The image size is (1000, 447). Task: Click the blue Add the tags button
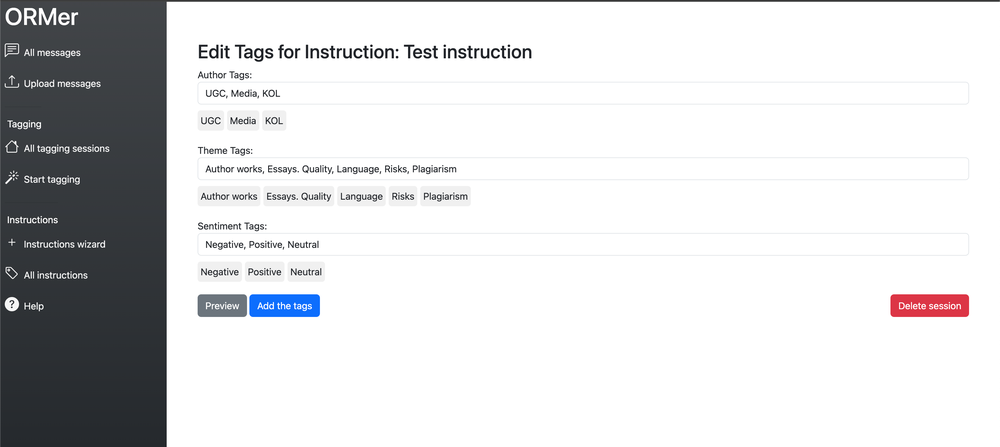point(284,306)
